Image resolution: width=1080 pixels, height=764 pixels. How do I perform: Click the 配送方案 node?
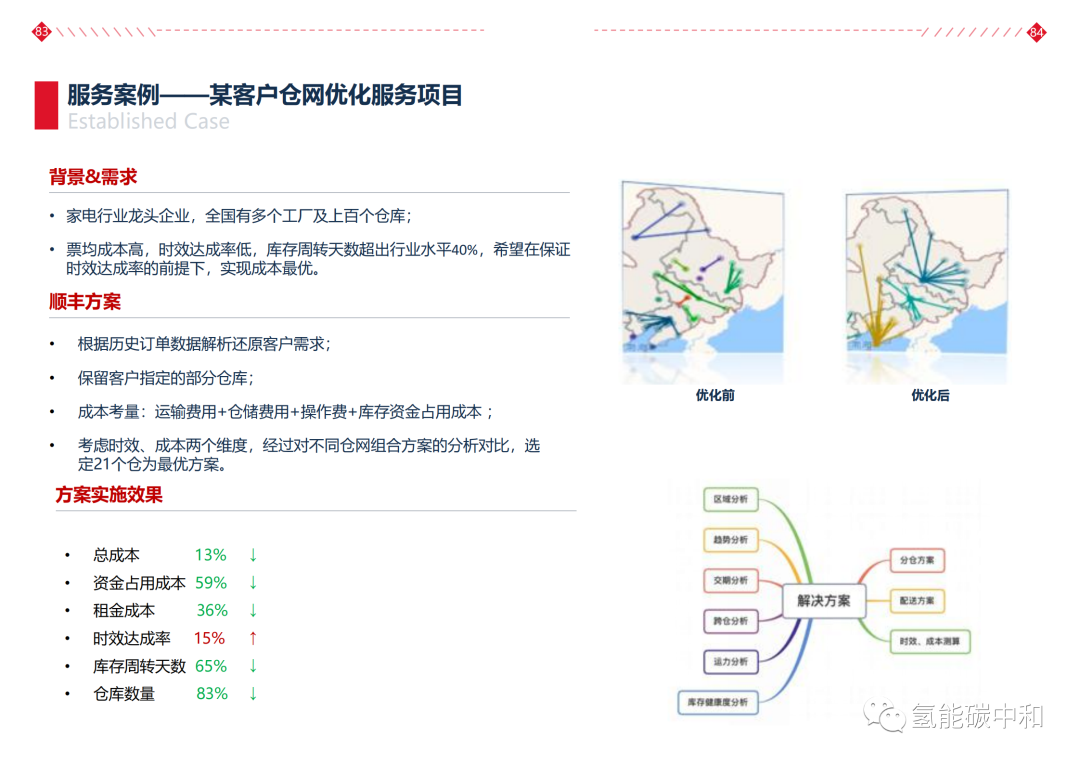[917, 601]
